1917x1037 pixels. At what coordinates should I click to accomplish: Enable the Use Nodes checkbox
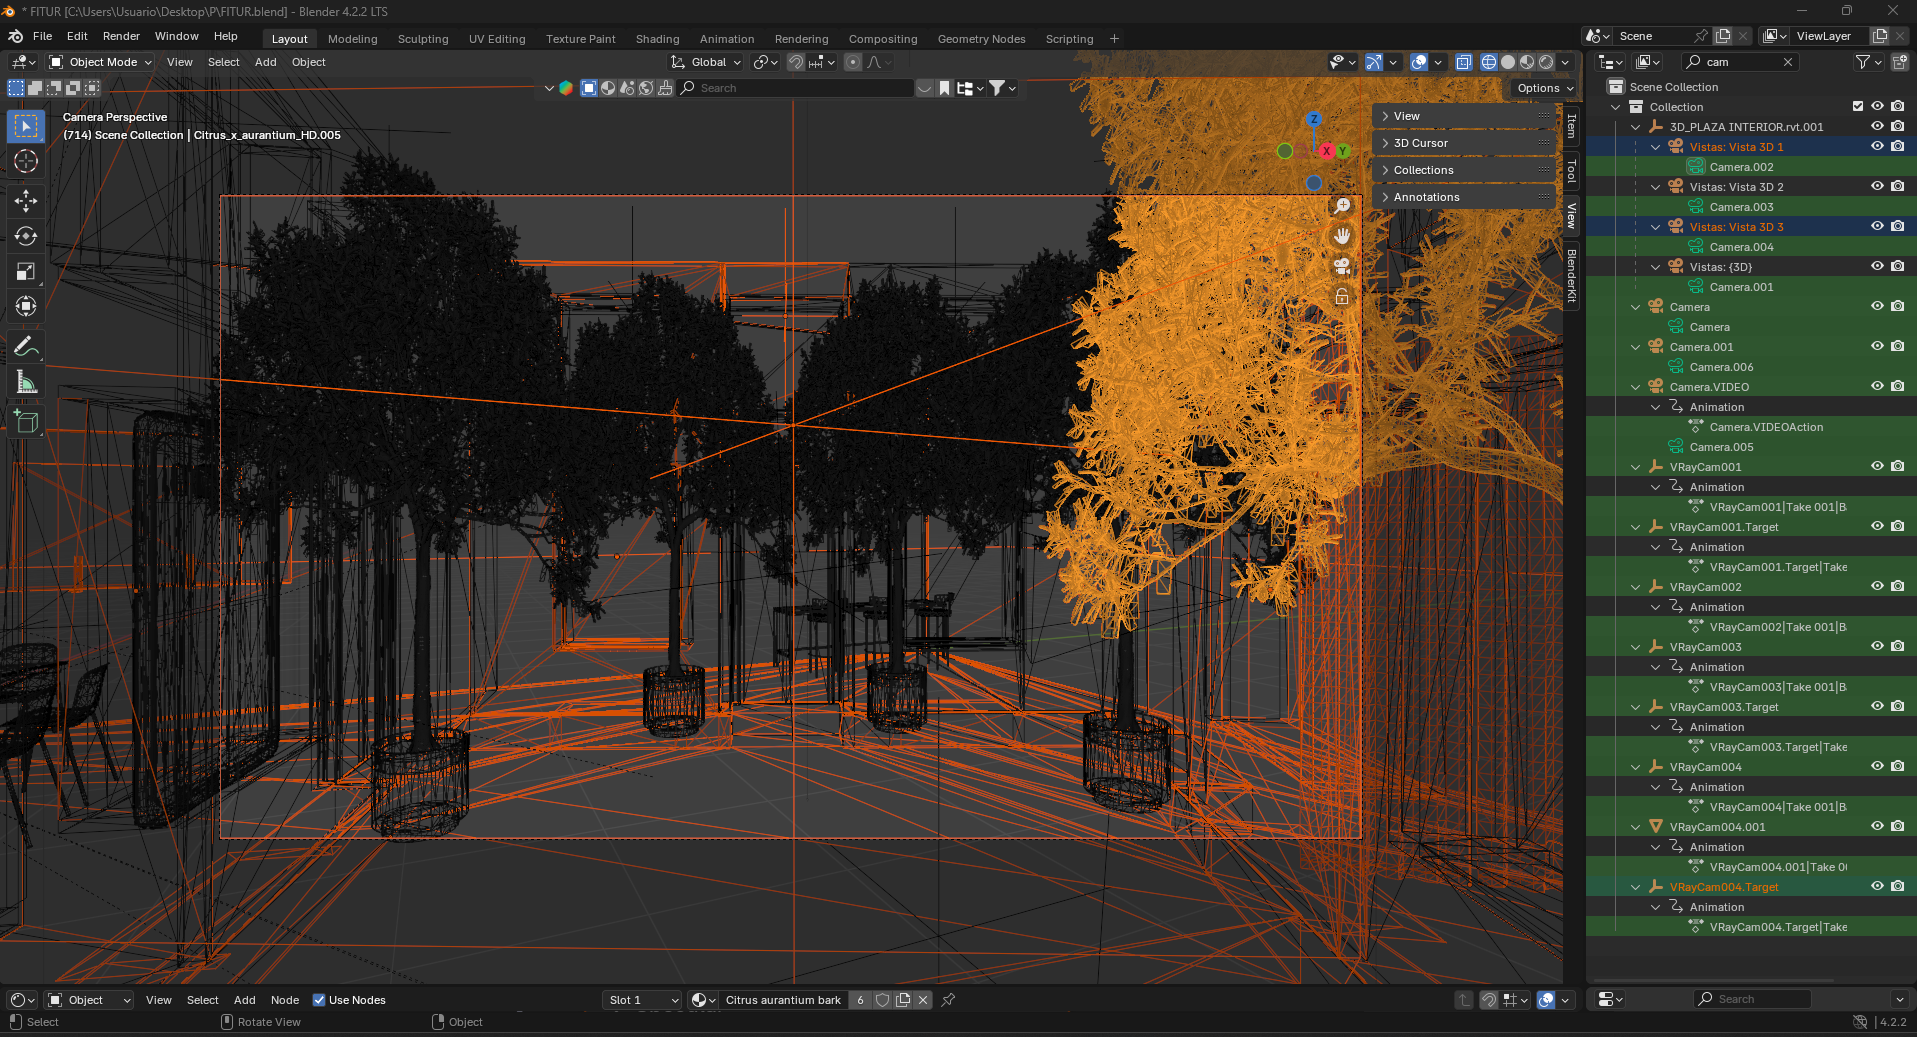pyautogui.click(x=319, y=1000)
